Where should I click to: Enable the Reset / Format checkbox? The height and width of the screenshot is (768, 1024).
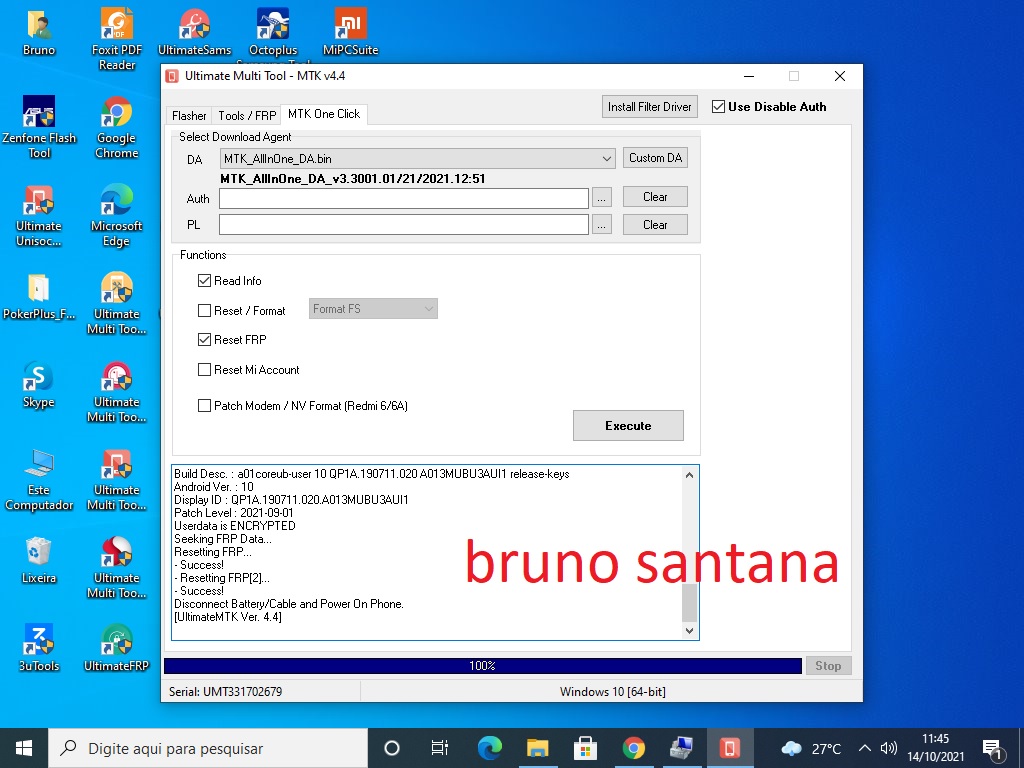tap(204, 311)
